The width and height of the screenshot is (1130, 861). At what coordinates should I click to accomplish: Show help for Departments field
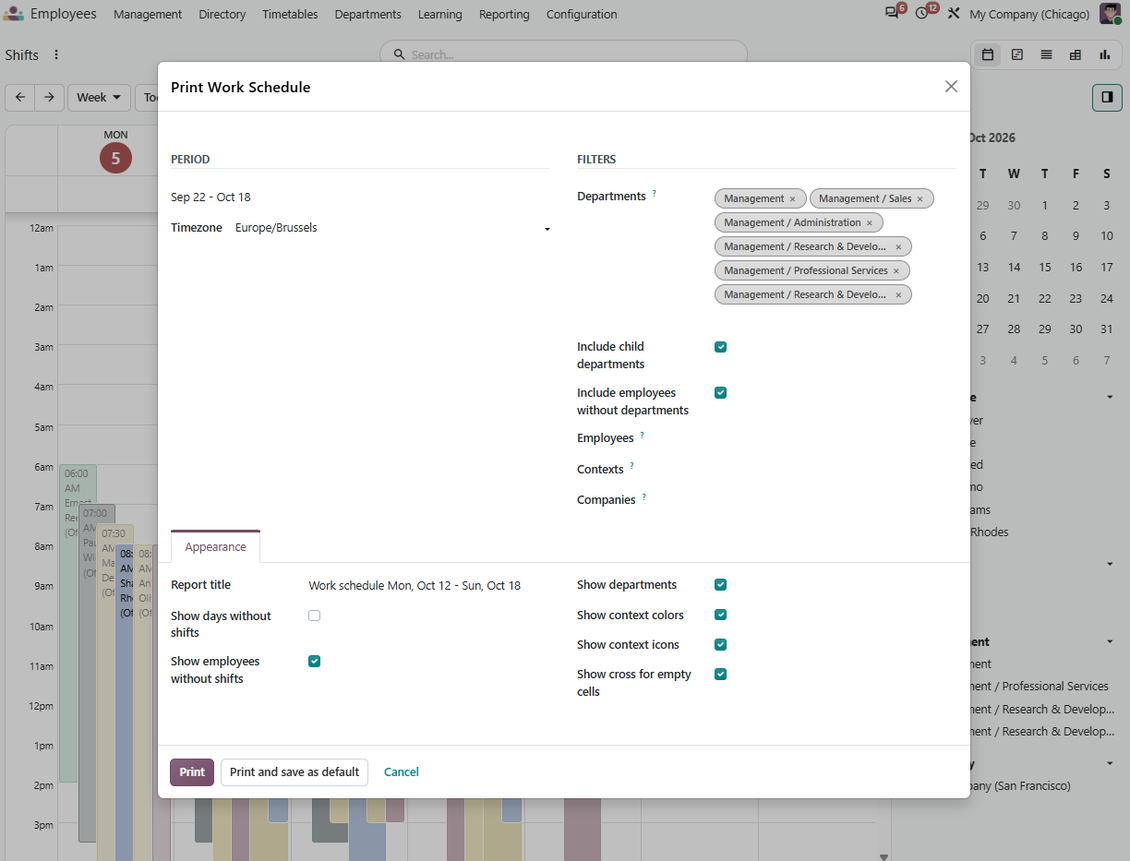coord(654,193)
